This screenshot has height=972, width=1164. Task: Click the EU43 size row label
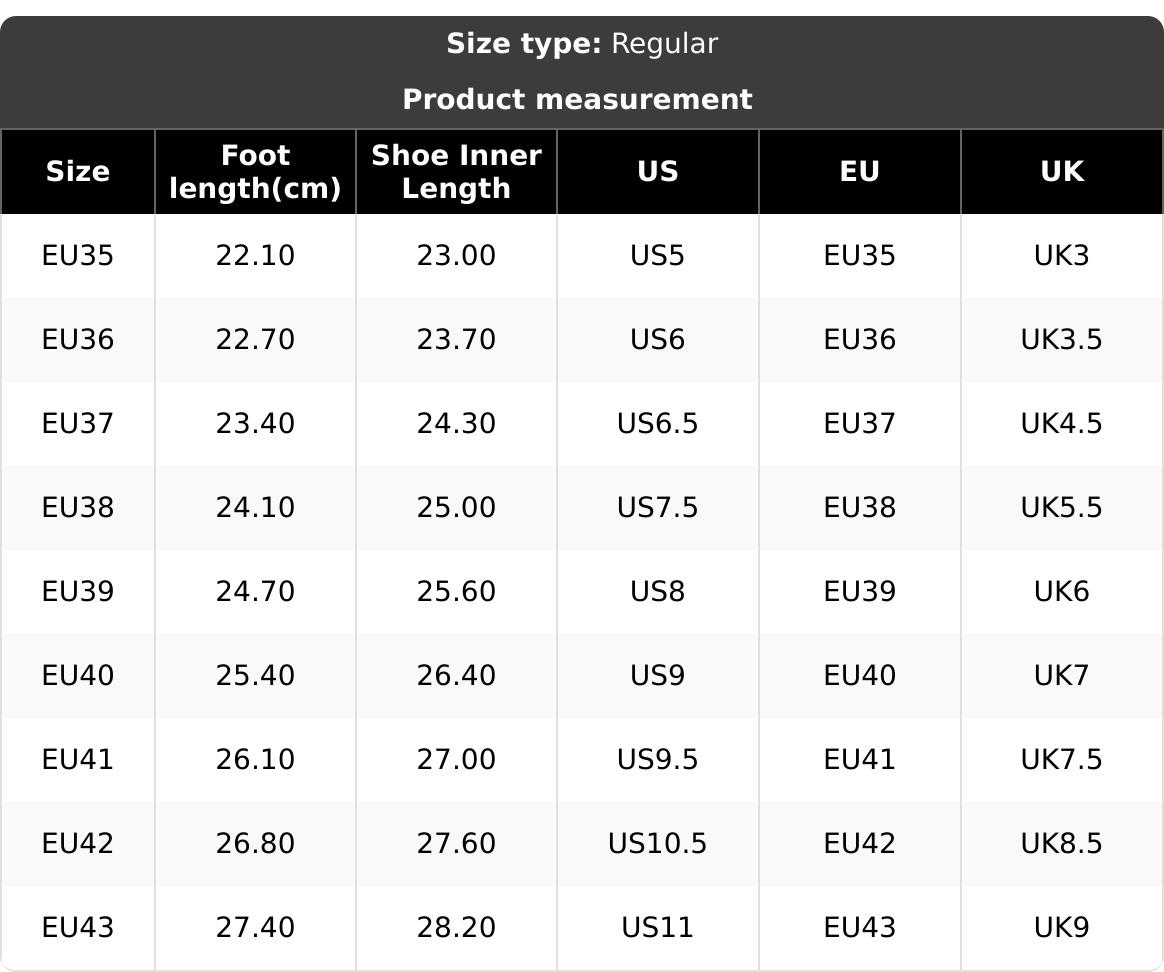pos(77,928)
